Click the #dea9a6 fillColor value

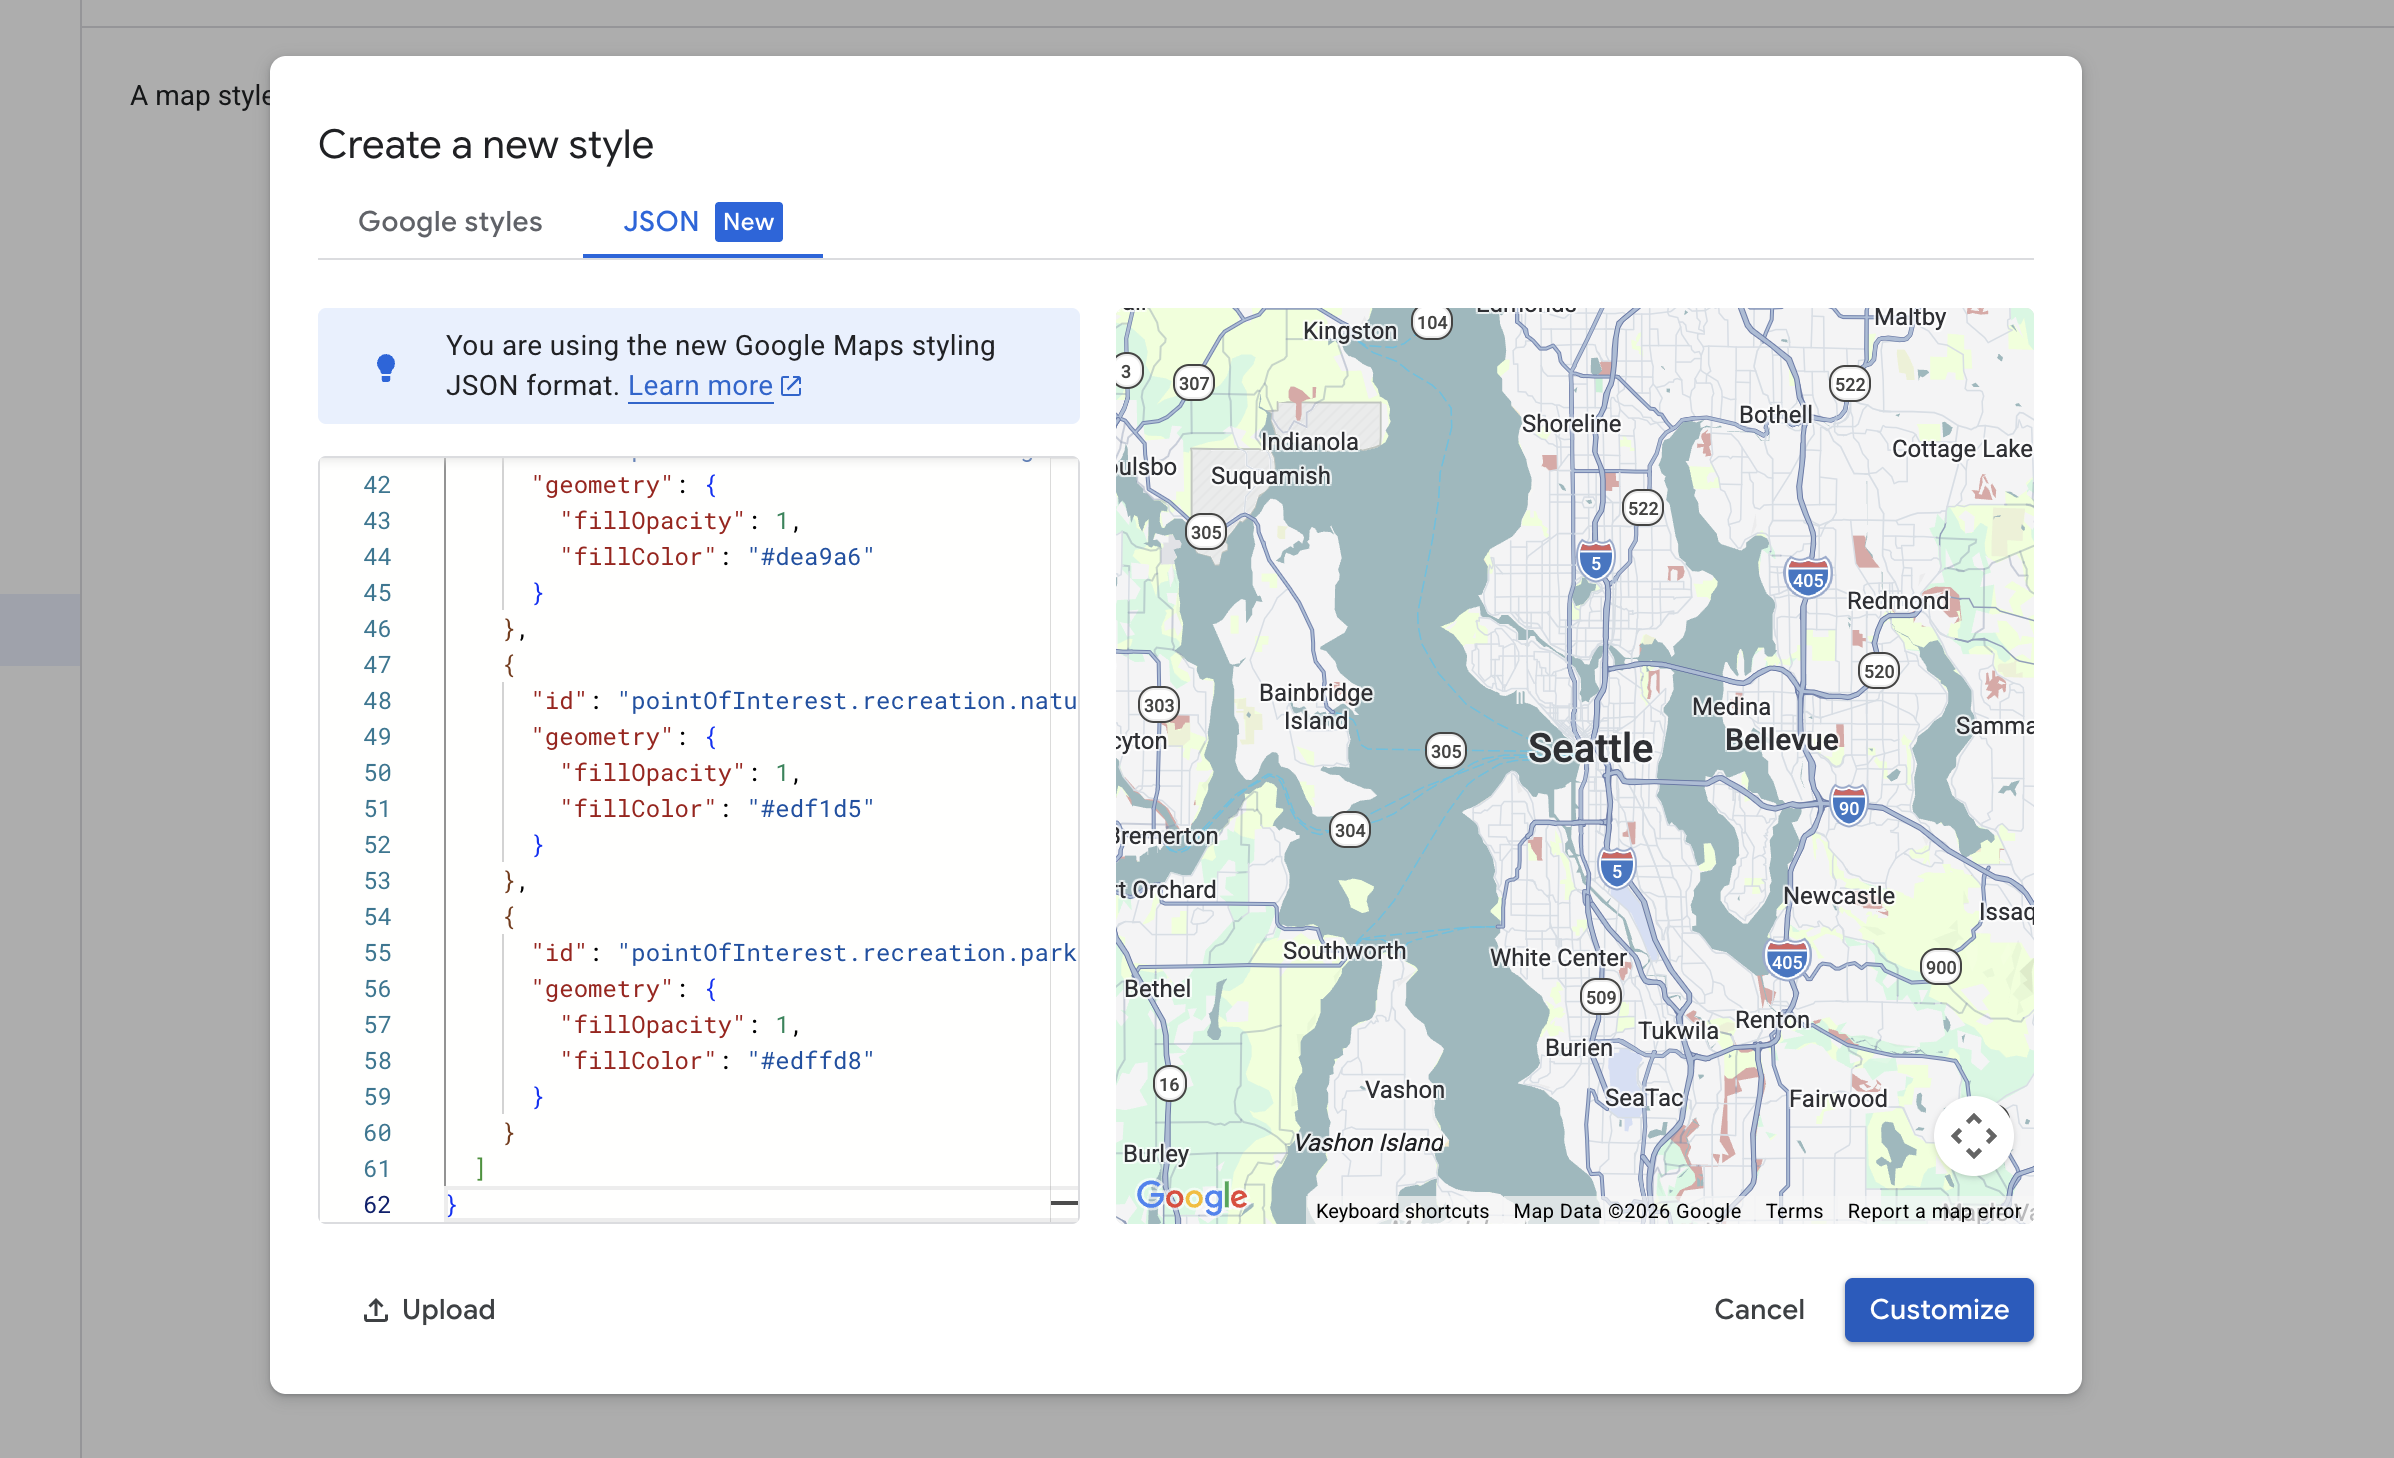(x=810, y=557)
